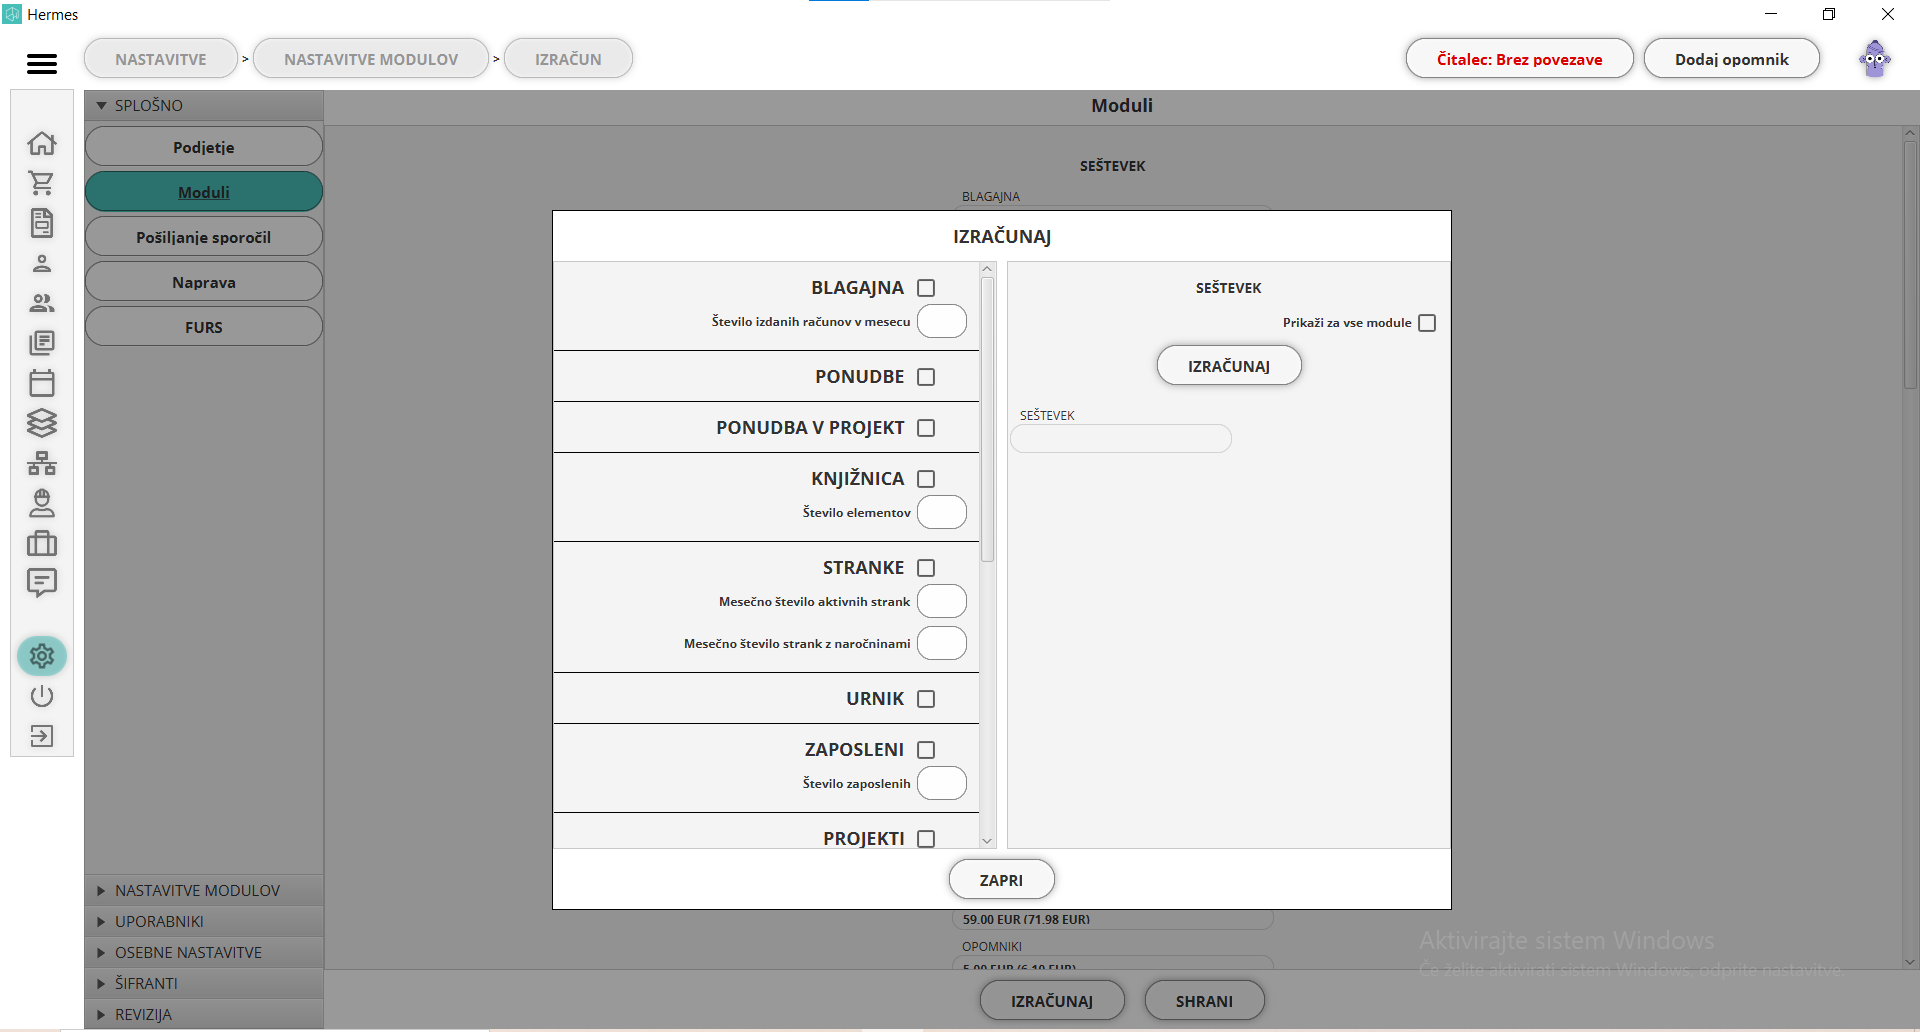Click the logout arrow icon
The height and width of the screenshot is (1032, 1920).
(42, 736)
